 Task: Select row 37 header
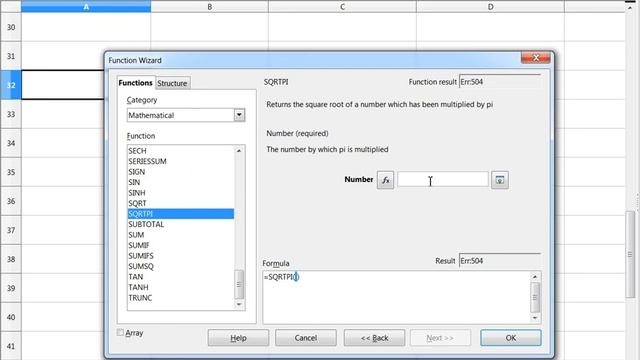point(11,230)
